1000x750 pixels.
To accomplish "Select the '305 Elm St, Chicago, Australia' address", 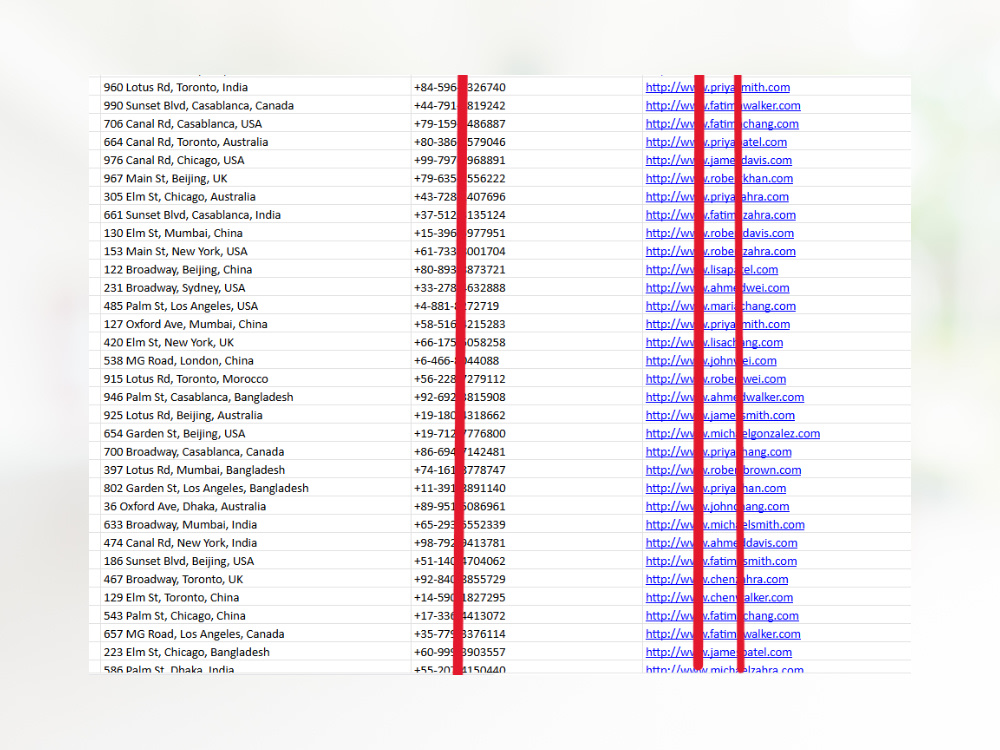I will (x=179, y=197).
